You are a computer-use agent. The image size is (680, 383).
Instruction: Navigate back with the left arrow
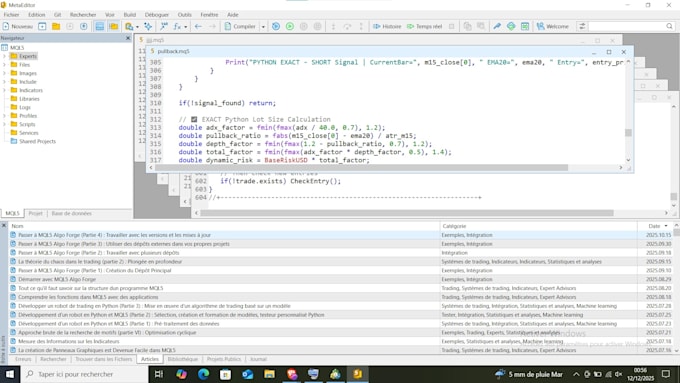(x=198, y=26)
